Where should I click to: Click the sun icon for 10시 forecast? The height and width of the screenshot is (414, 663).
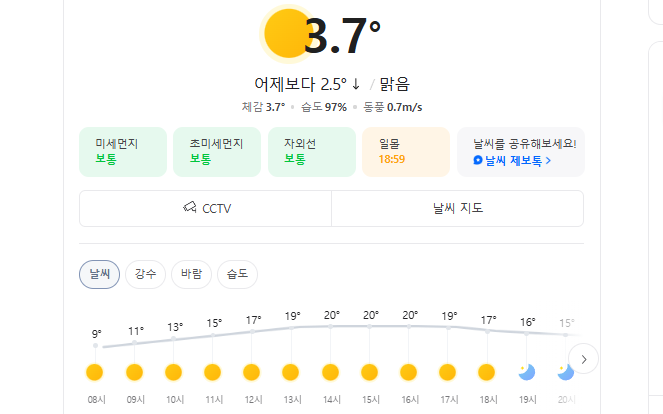[x=173, y=372]
